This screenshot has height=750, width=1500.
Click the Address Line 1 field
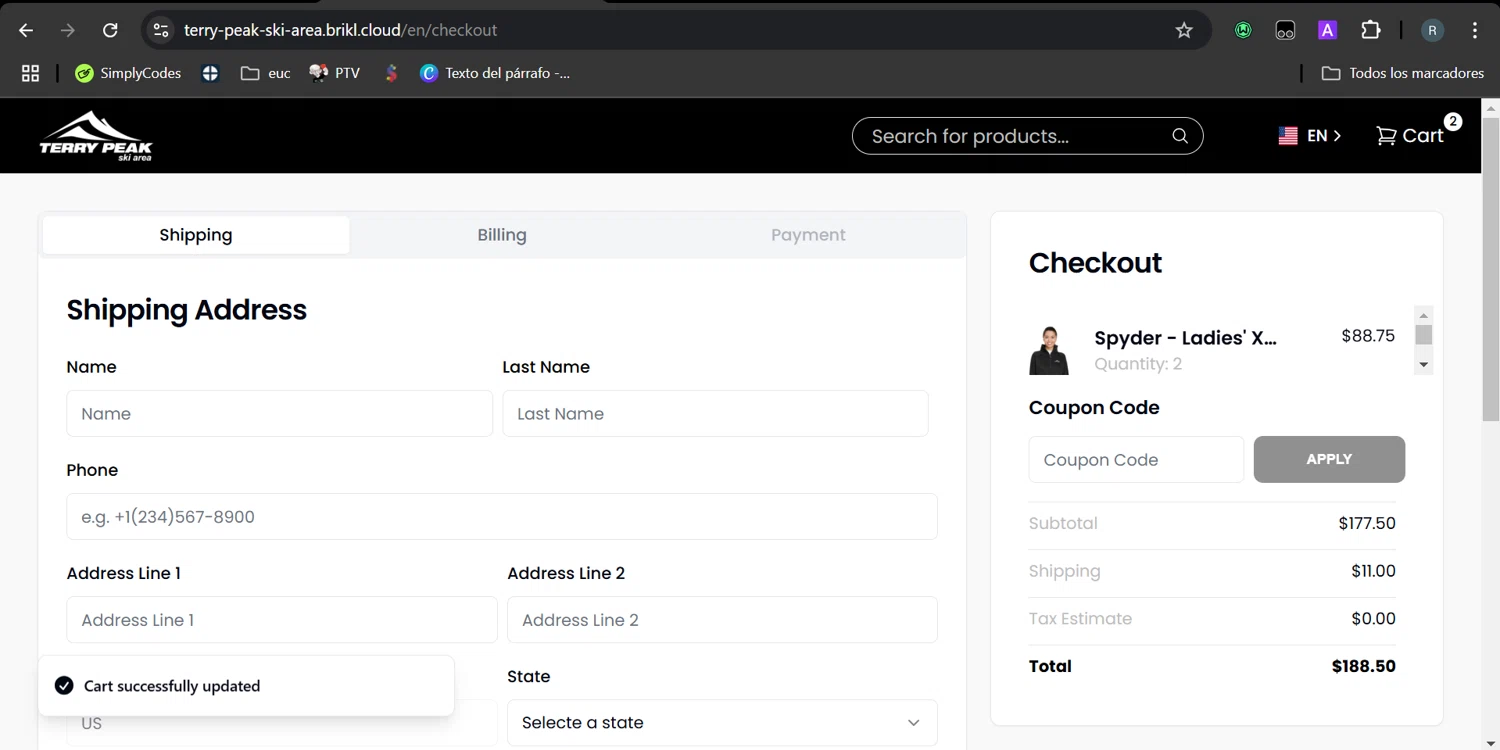pyautogui.click(x=282, y=620)
